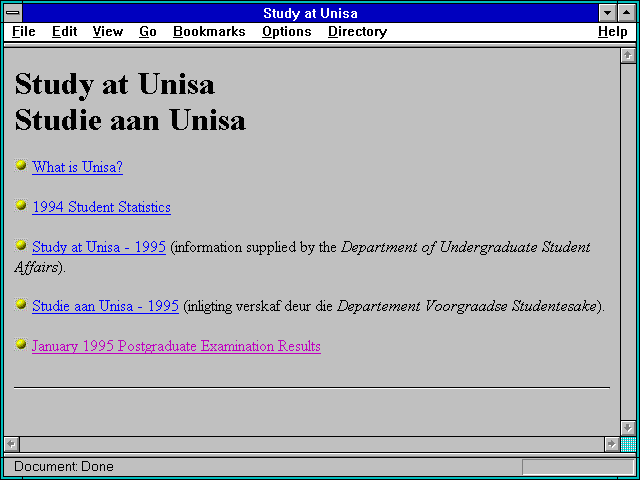Open the File menu
640x480 pixels.
[24, 31]
